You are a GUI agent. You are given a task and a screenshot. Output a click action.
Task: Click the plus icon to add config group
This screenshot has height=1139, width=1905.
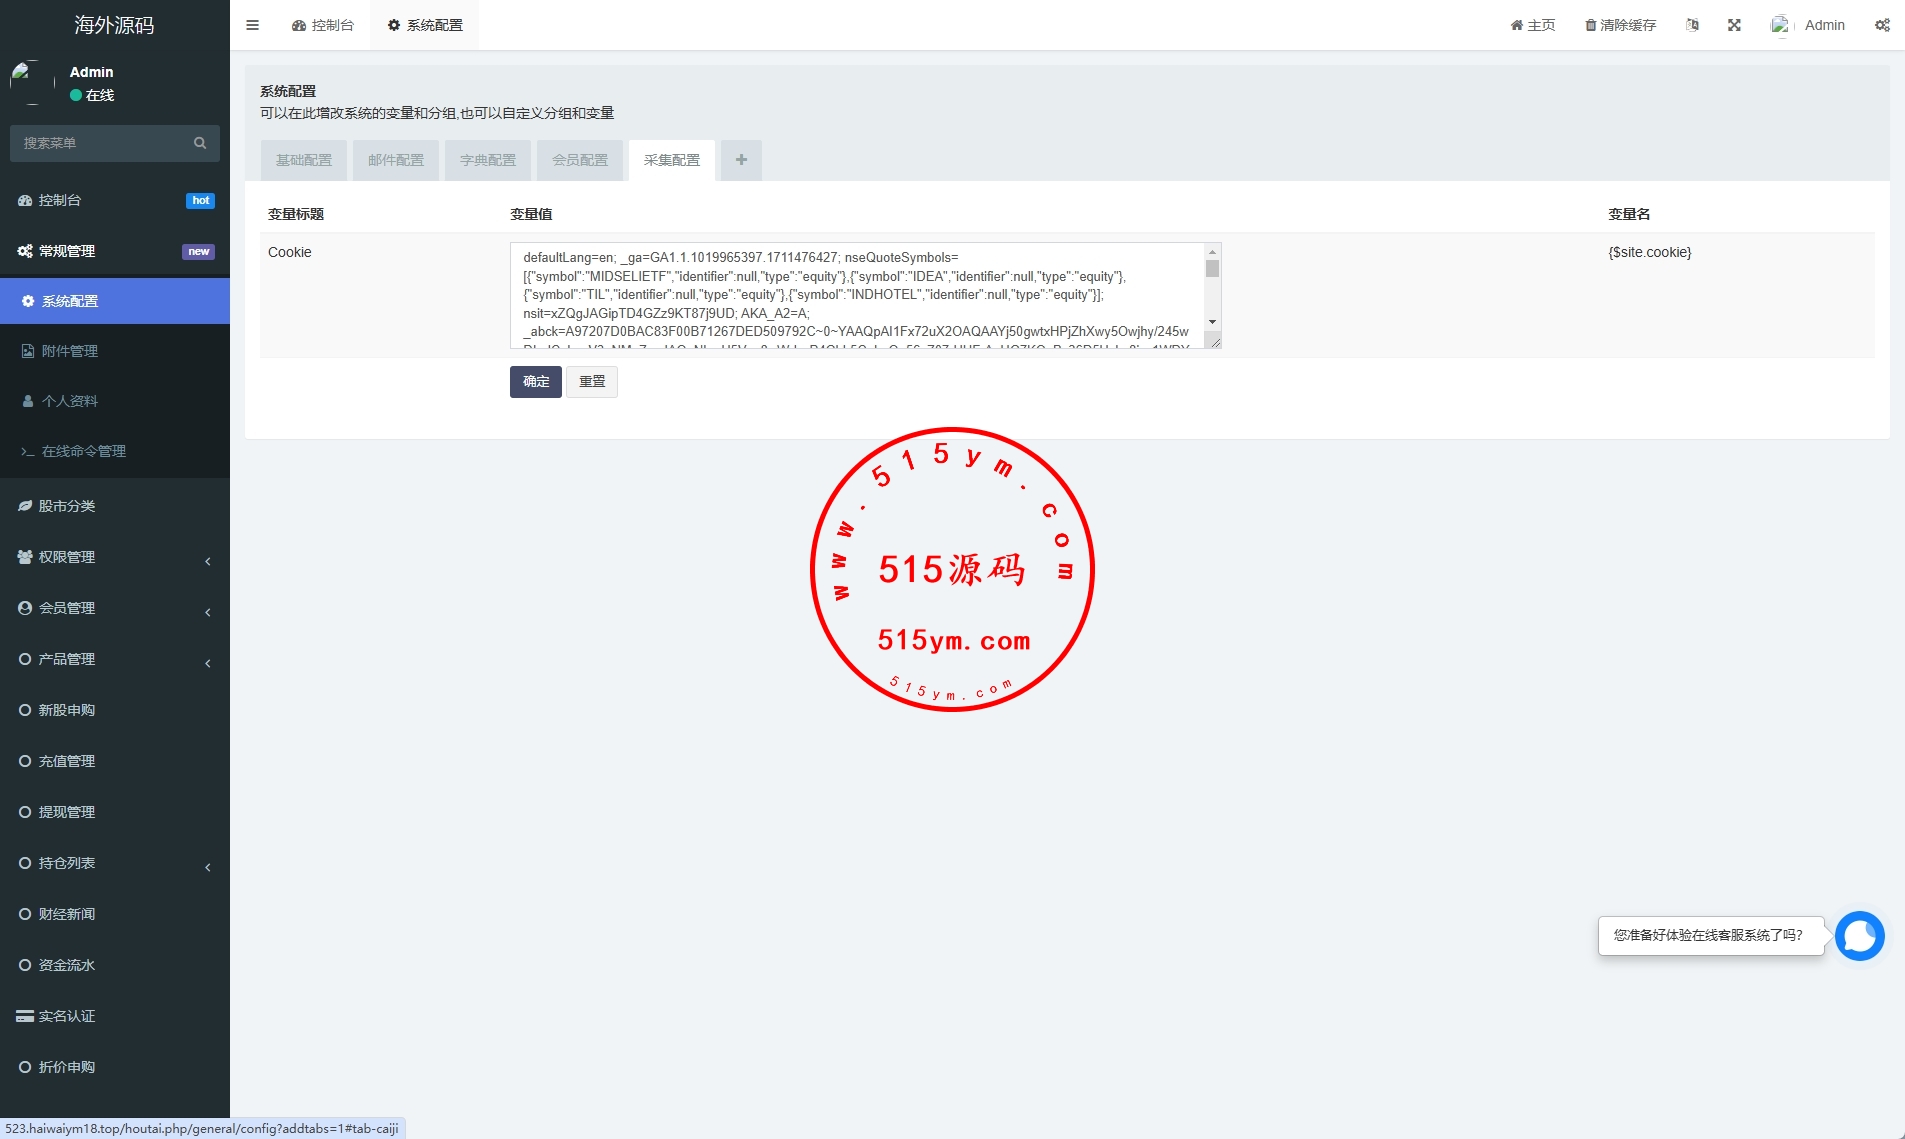point(741,160)
